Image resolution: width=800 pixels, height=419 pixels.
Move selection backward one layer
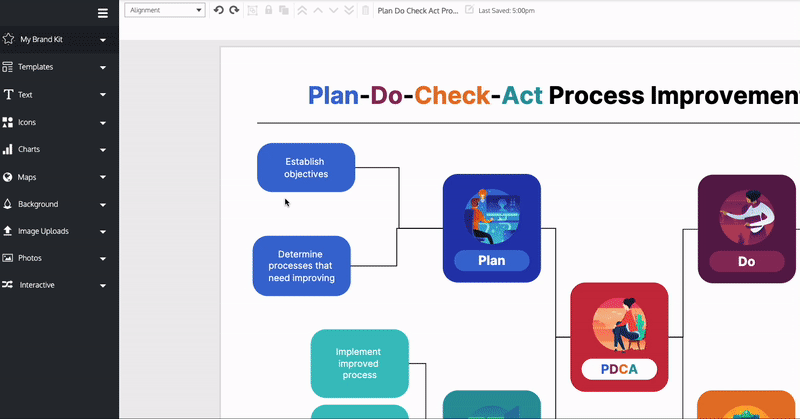[x=334, y=10]
